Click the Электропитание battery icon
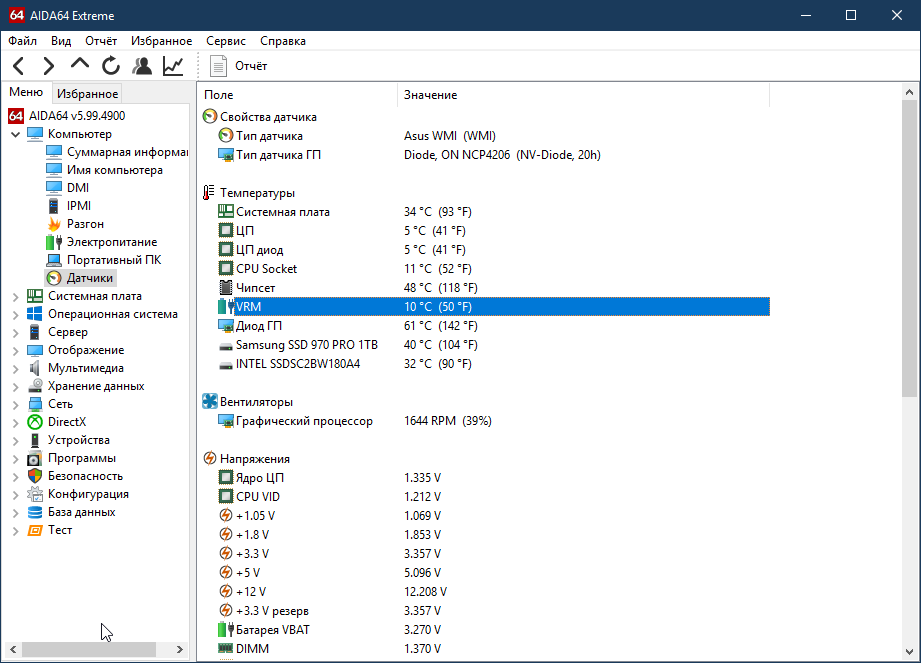Screen dimensions: 921x663 (54, 242)
